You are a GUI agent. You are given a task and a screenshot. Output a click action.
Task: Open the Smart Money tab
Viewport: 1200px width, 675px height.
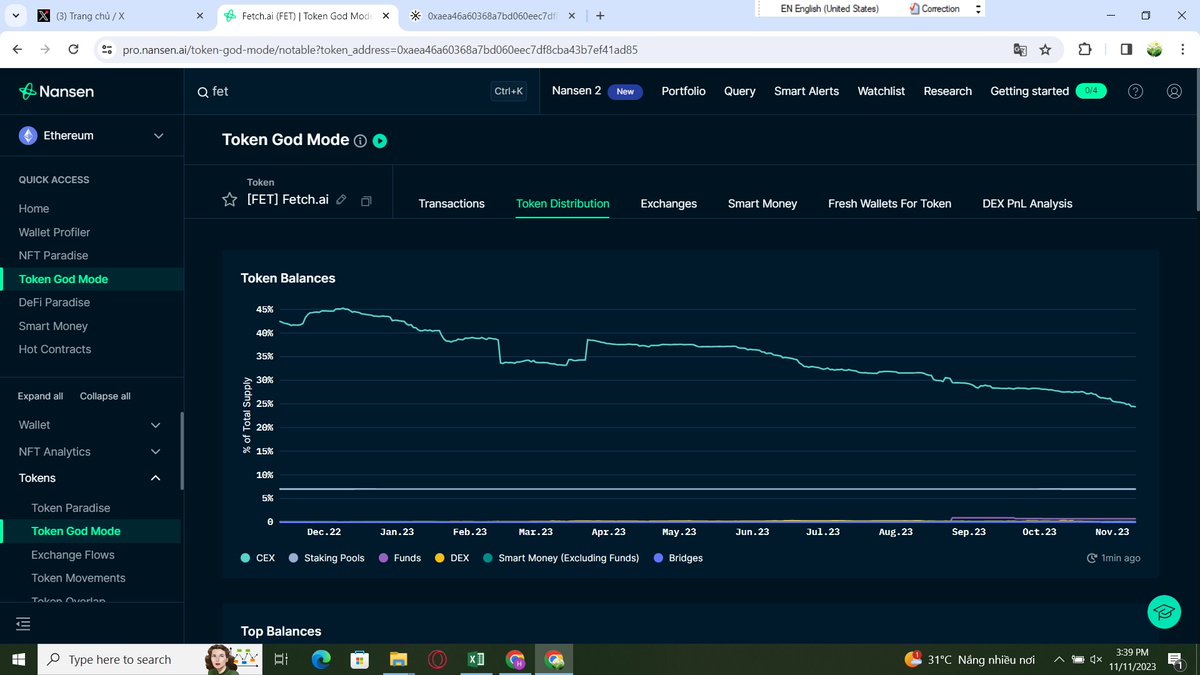[762, 203]
